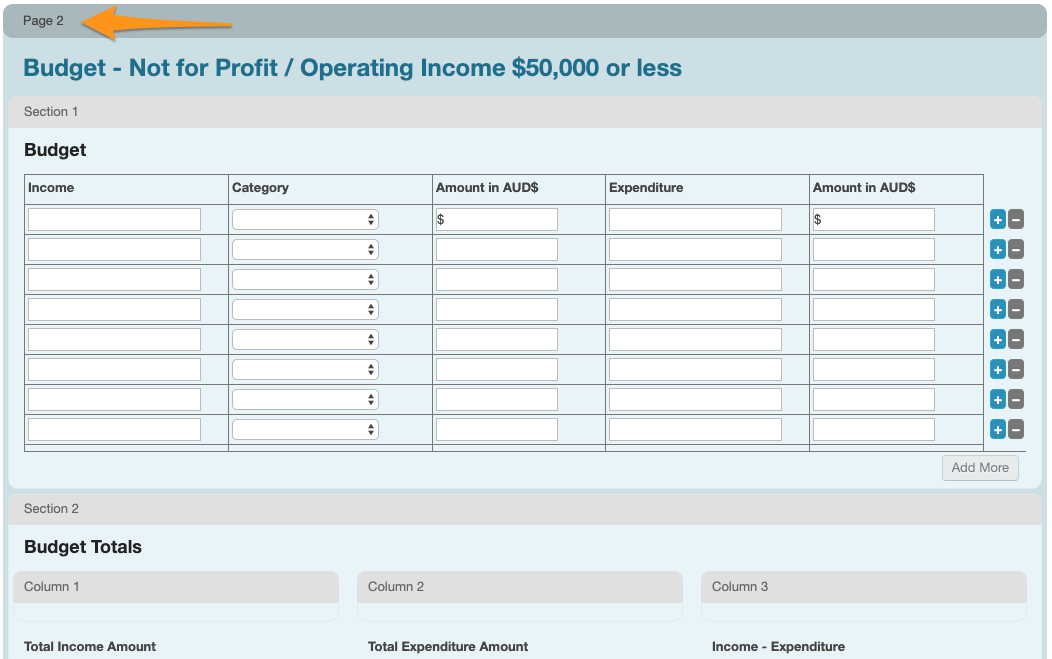Remove the sixth budget row

1015,370
